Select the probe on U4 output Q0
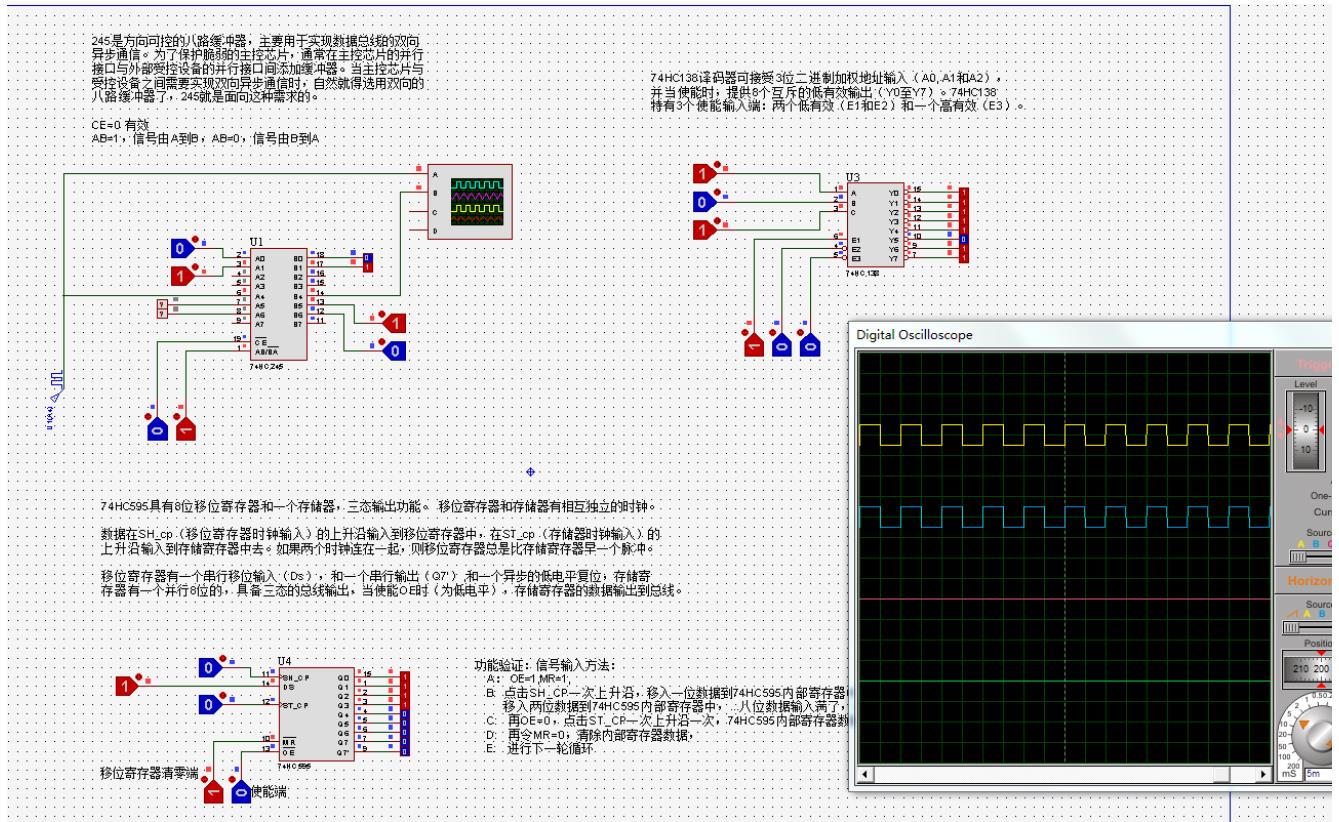 (404, 676)
